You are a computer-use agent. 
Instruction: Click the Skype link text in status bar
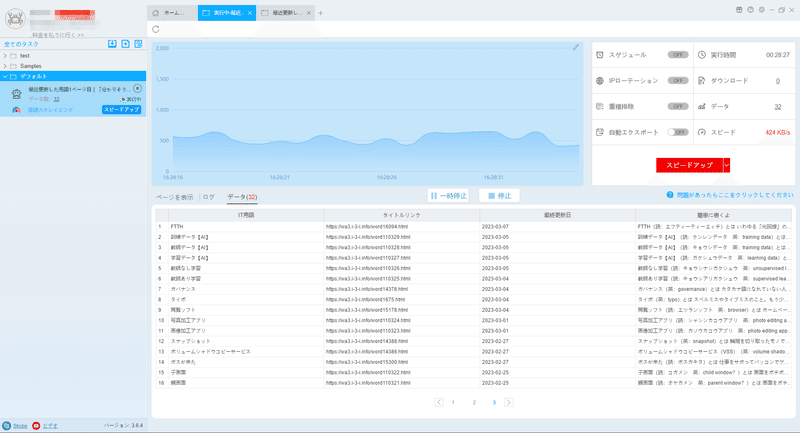pyautogui.click(x=20, y=426)
